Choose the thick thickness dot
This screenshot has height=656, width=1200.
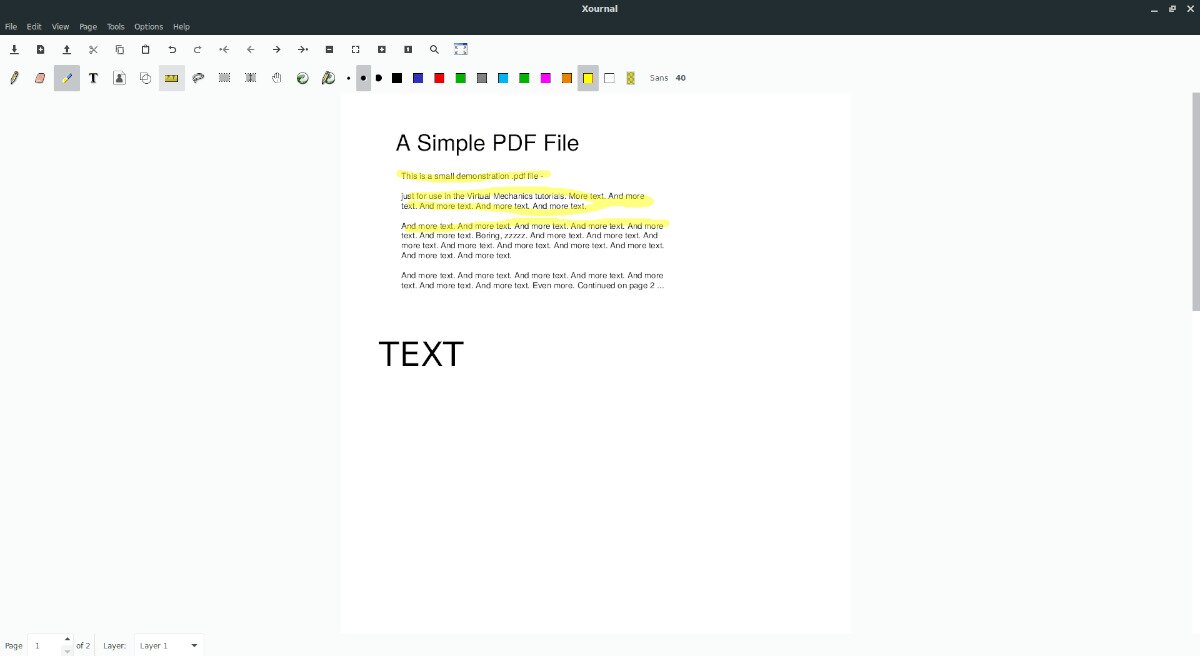tap(379, 78)
